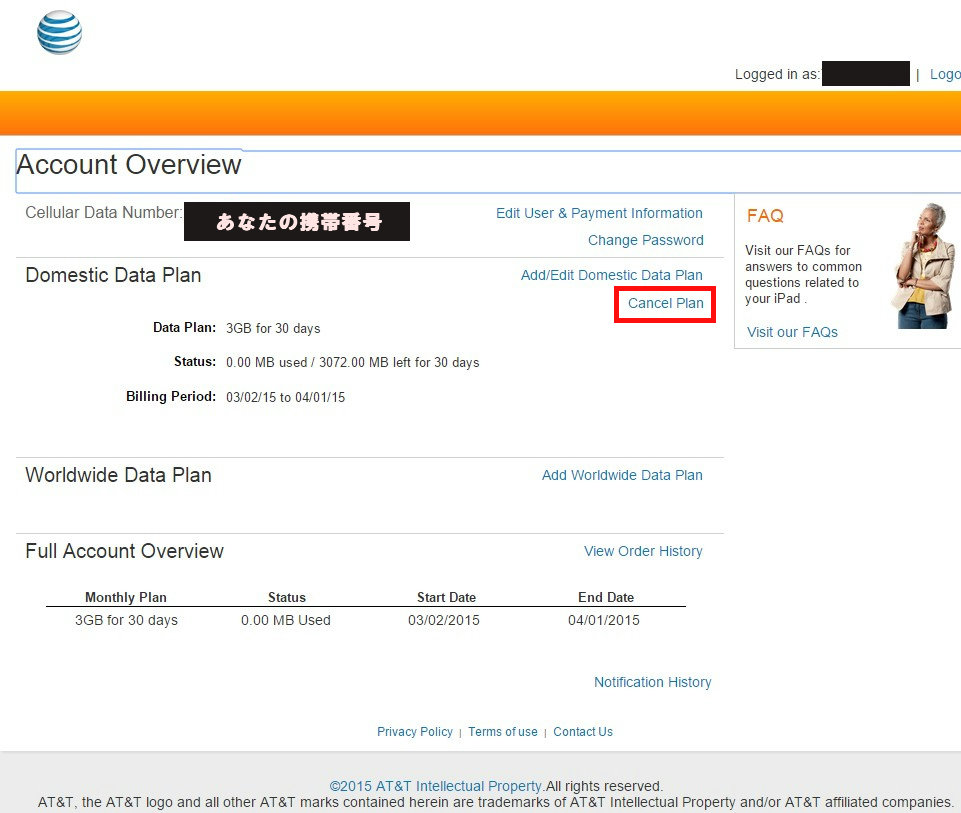
Task: Click the Cellular Data Number label
Action: pyautogui.click(x=104, y=213)
